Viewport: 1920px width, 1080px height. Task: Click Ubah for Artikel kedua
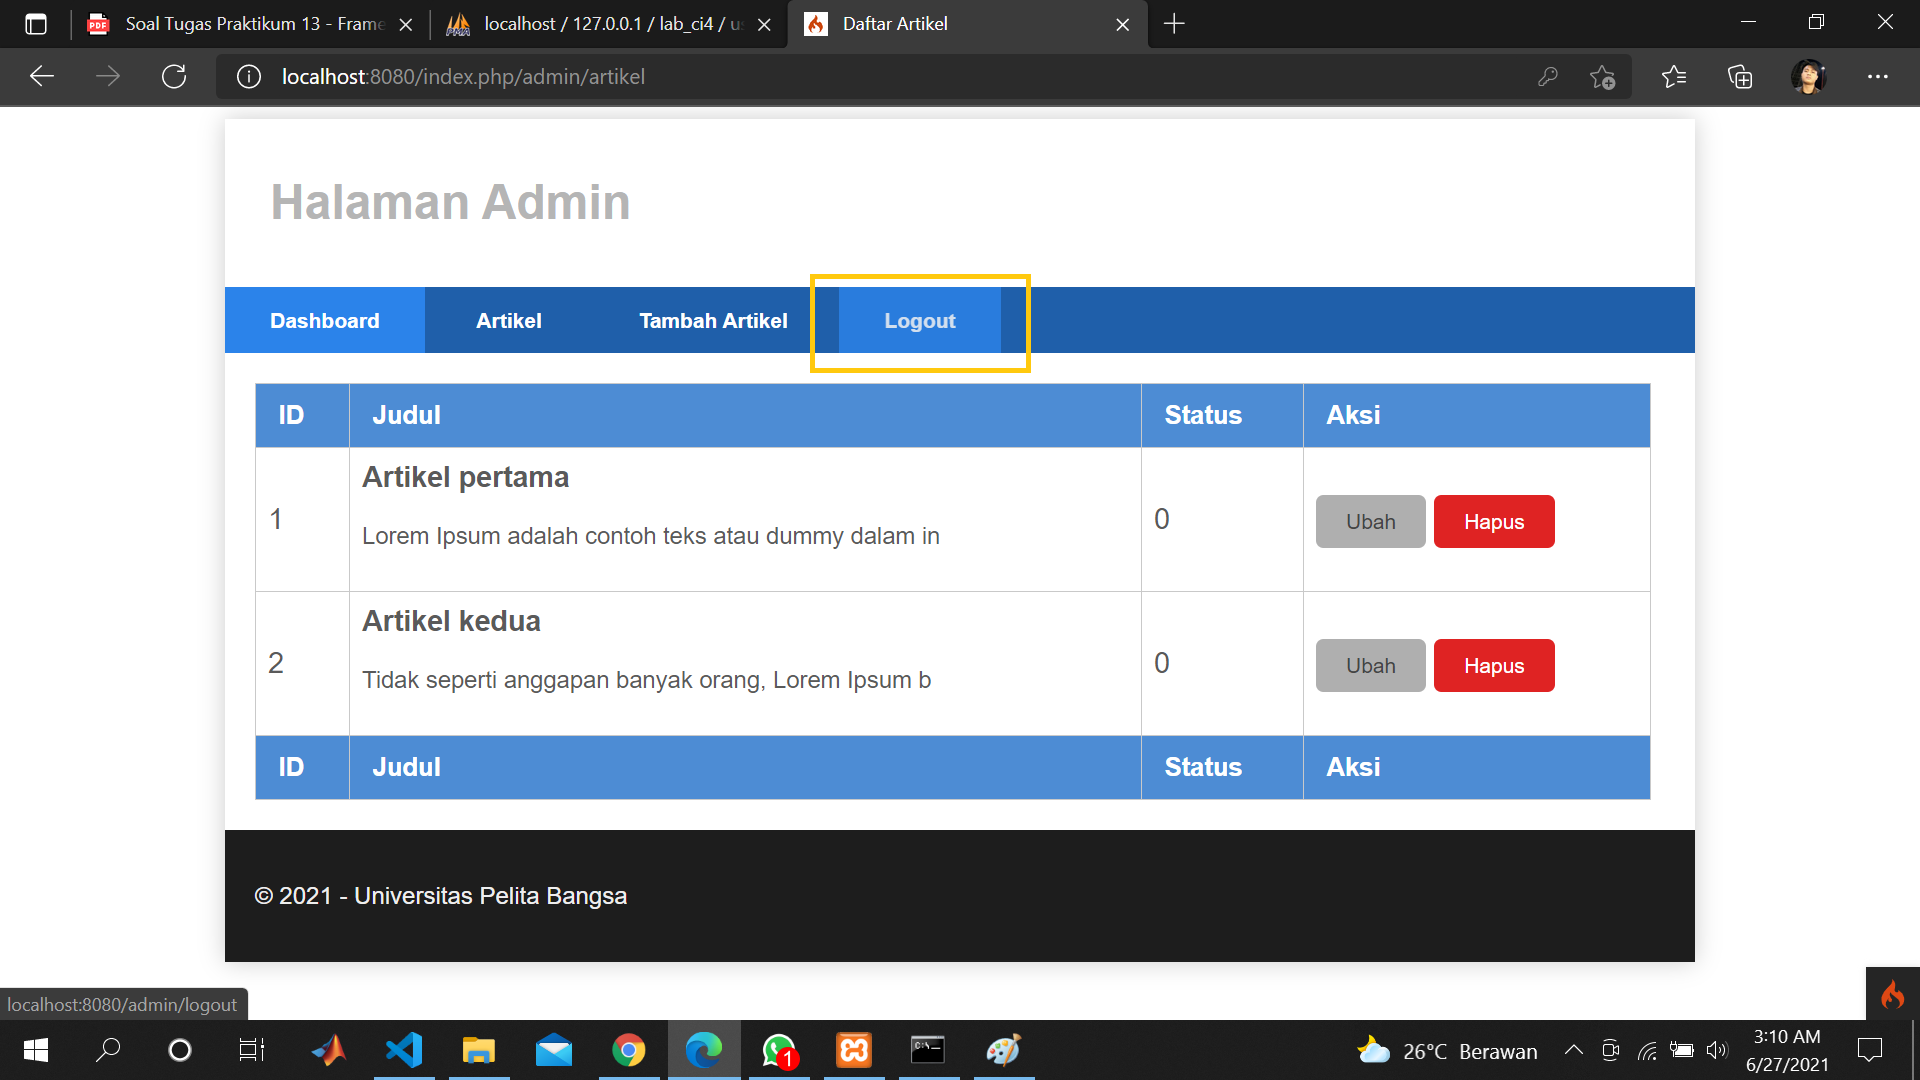(x=1370, y=665)
